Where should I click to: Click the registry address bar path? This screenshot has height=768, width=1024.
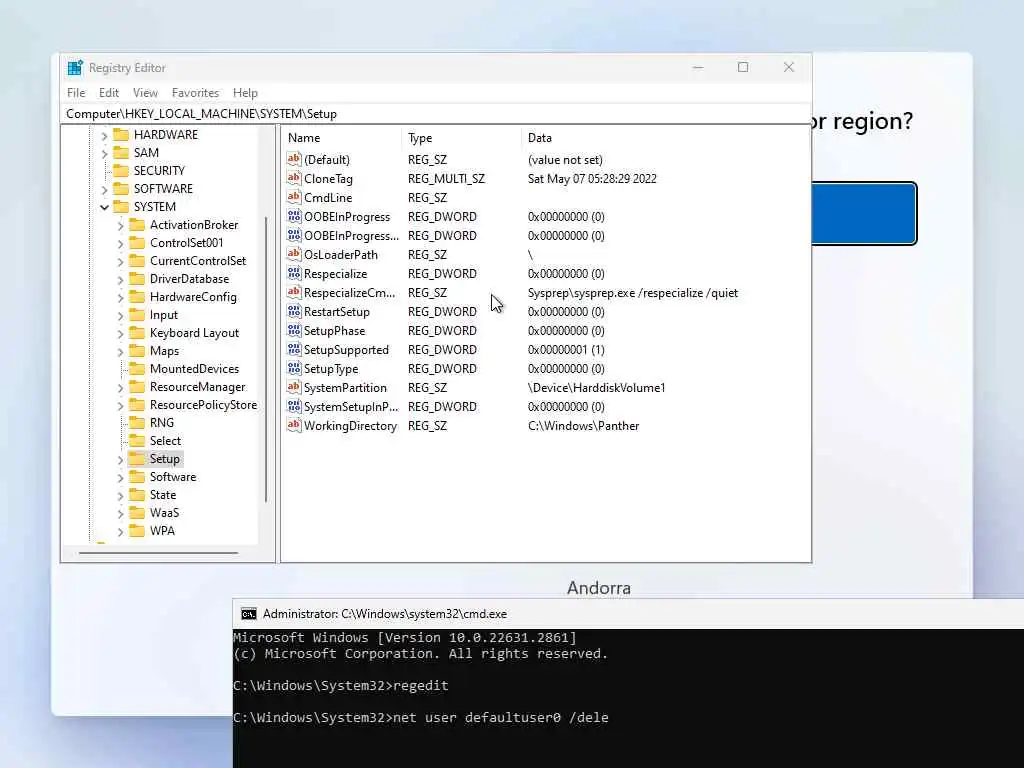[x=201, y=114]
